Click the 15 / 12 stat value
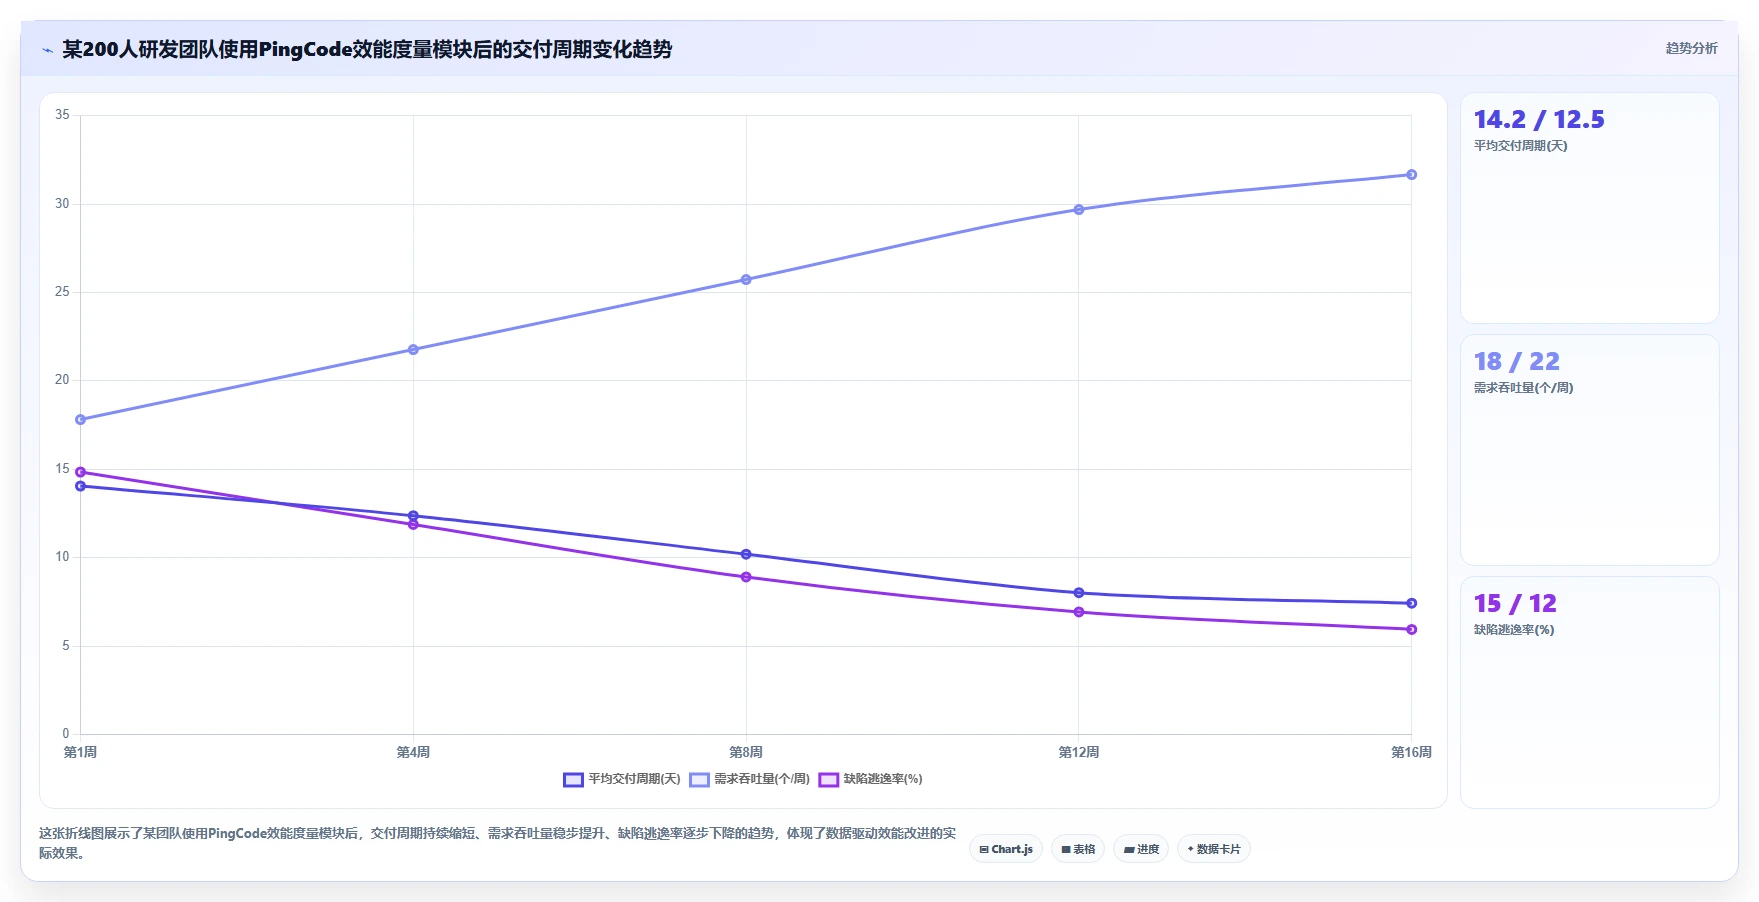The width and height of the screenshot is (1759, 902). tap(1515, 604)
